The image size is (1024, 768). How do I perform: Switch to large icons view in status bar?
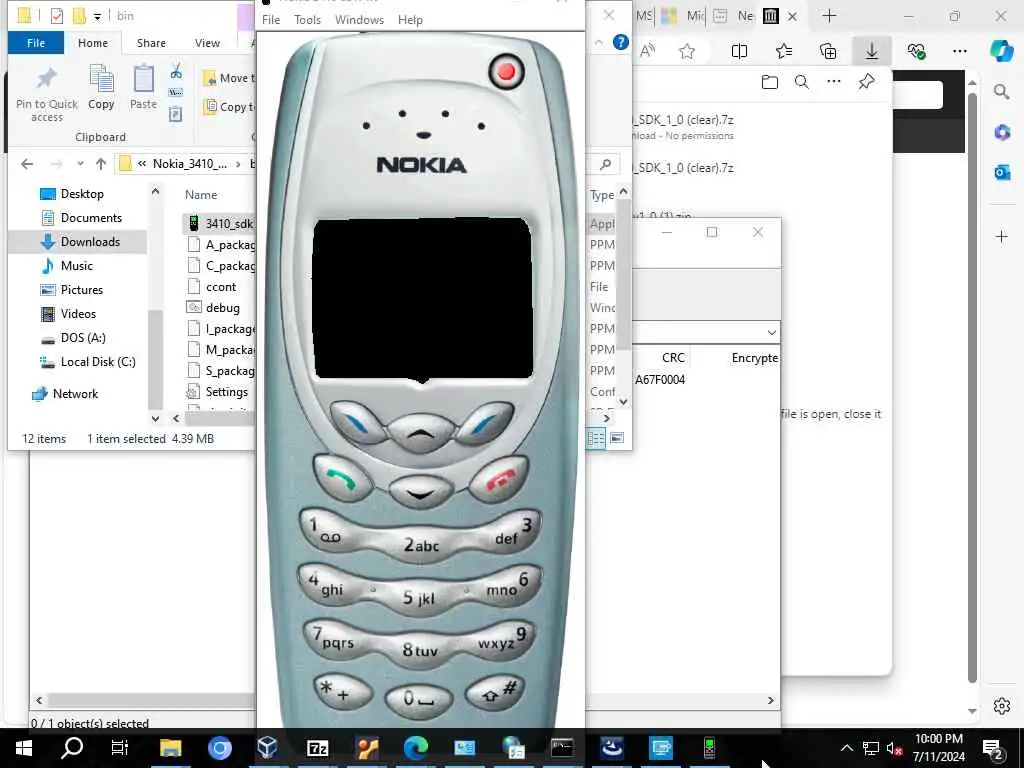click(617, 438)
